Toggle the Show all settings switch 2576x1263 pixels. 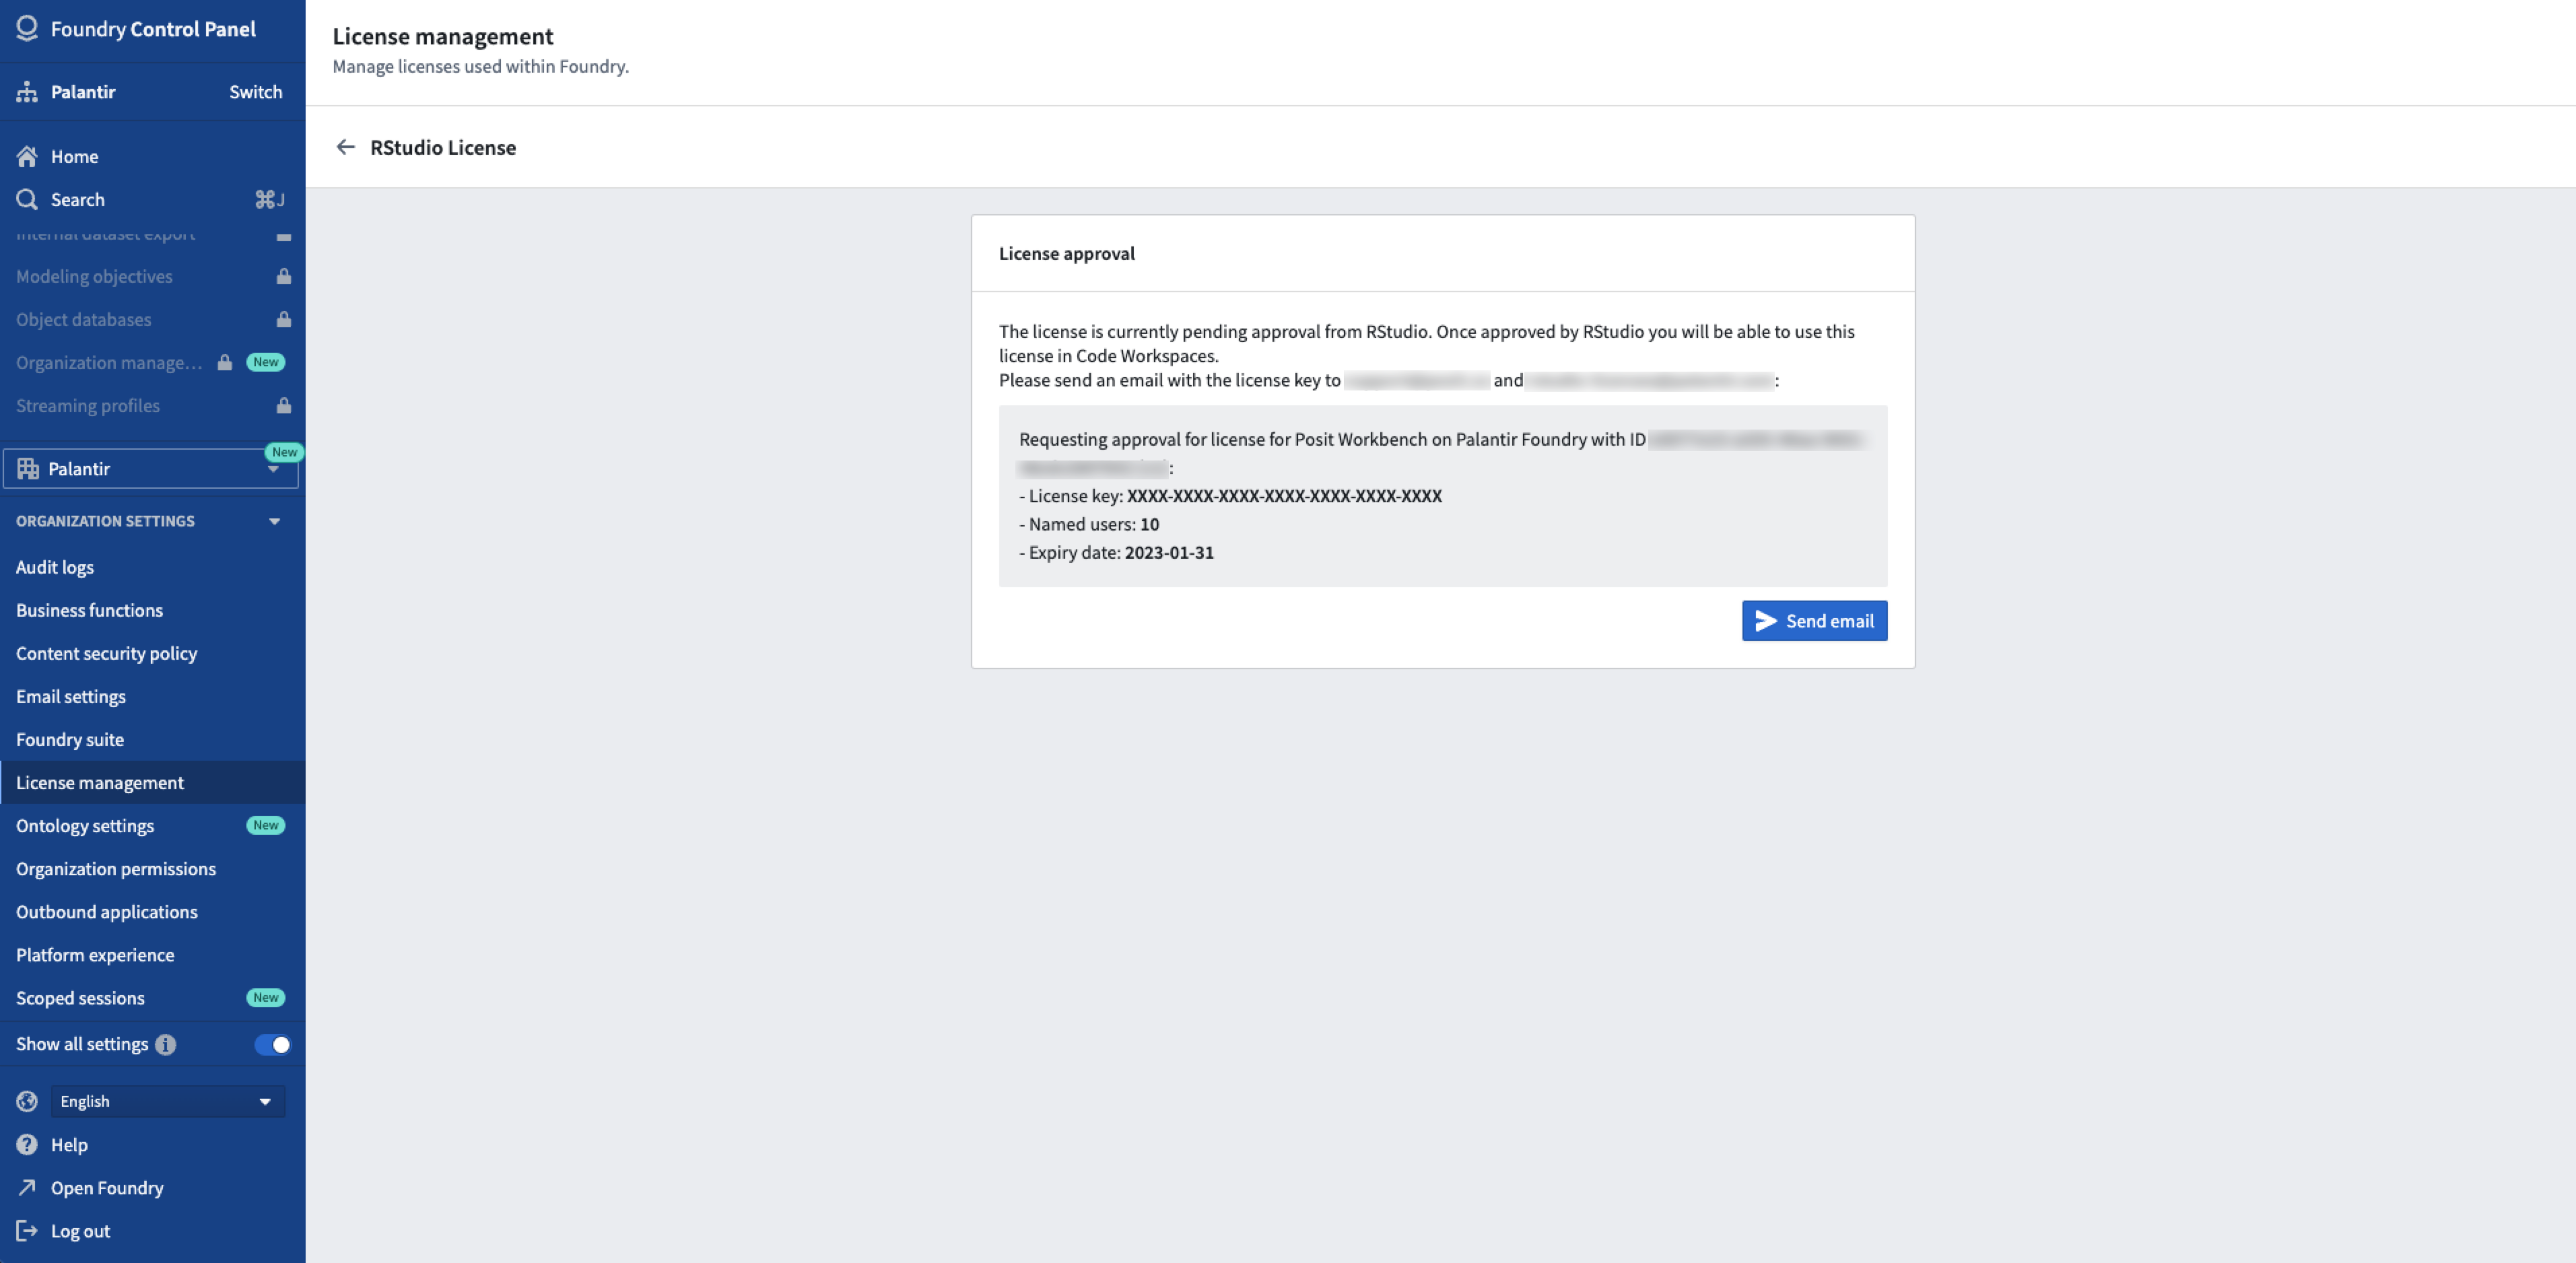272,1044
